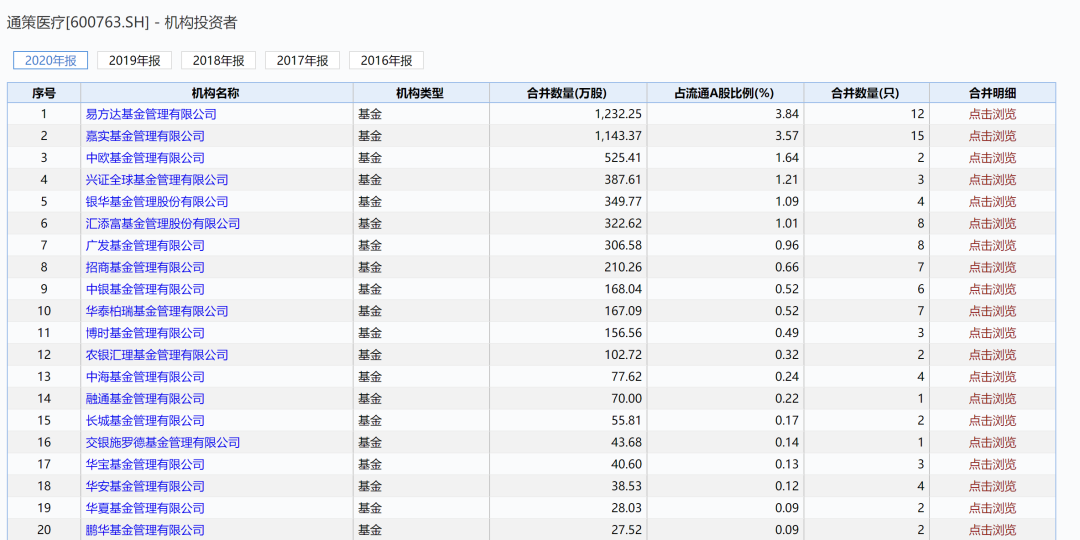Open 博时基金管理有限公司 link
This screenshot has height=540, width=1080.
pos(145,333)
